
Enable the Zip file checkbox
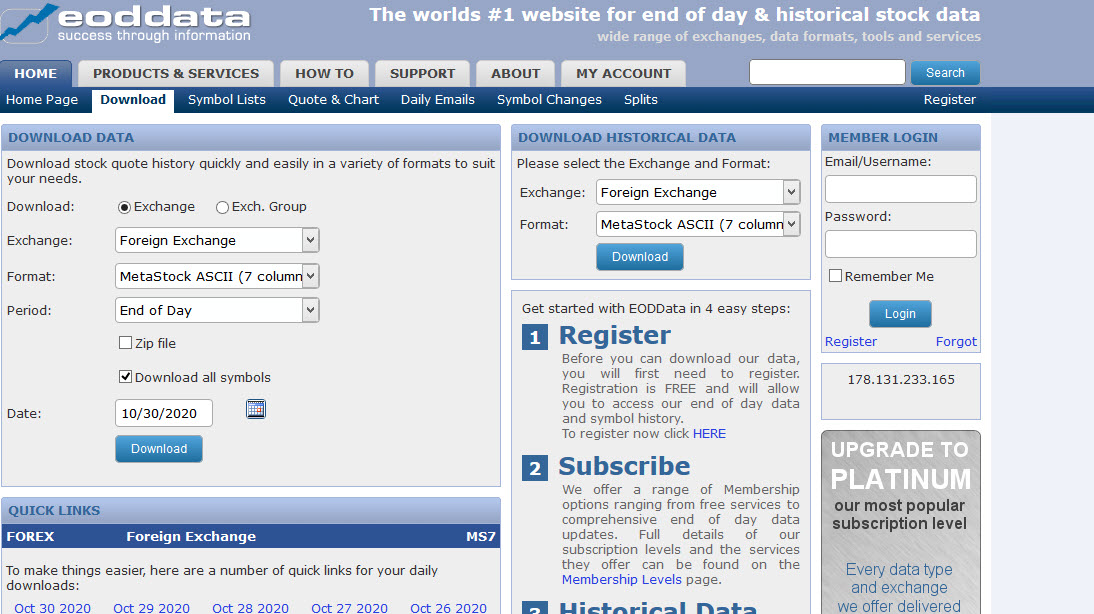pos(126,343)
